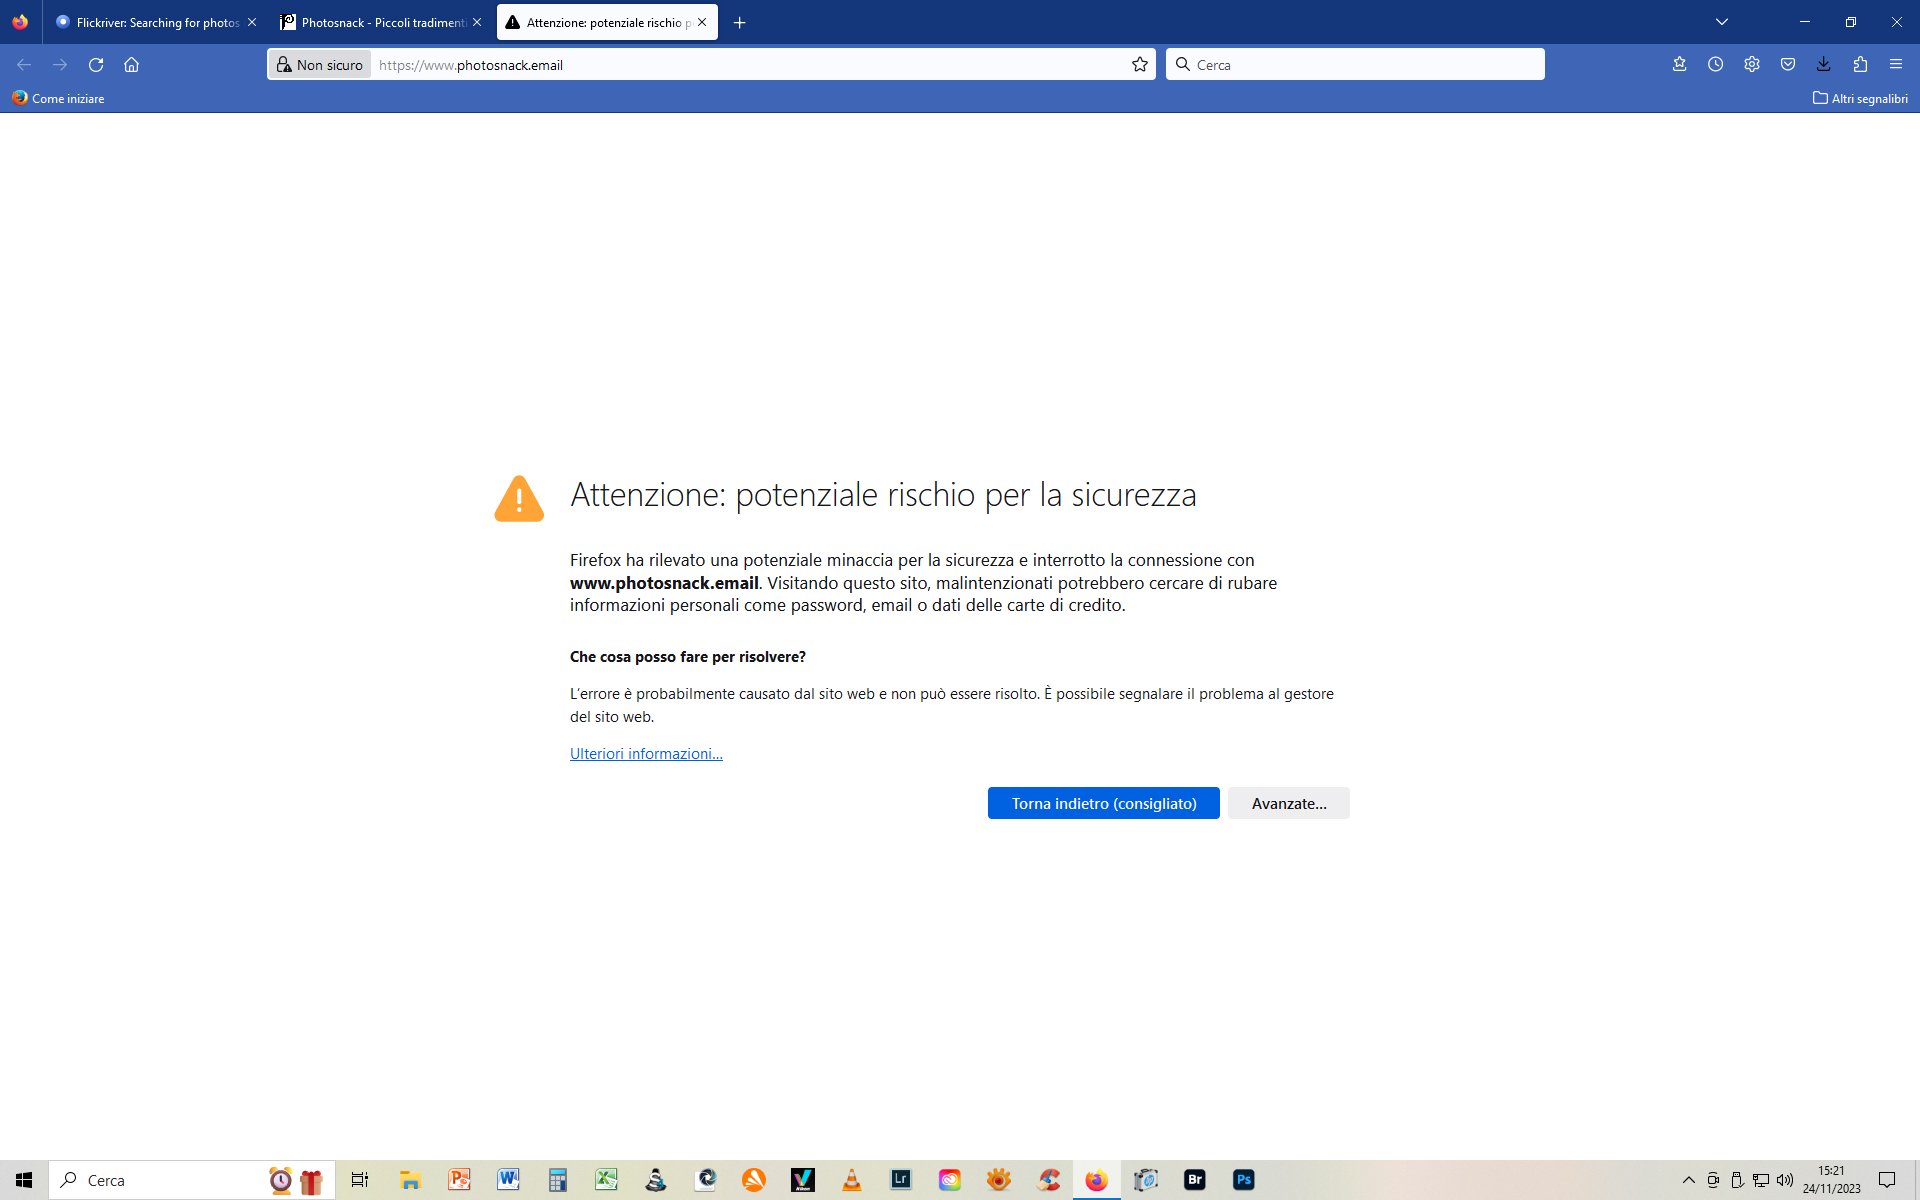The width and height of the screenshot is (1920, 1200).
Task: Reload the current page
Action: coord(96,64)
